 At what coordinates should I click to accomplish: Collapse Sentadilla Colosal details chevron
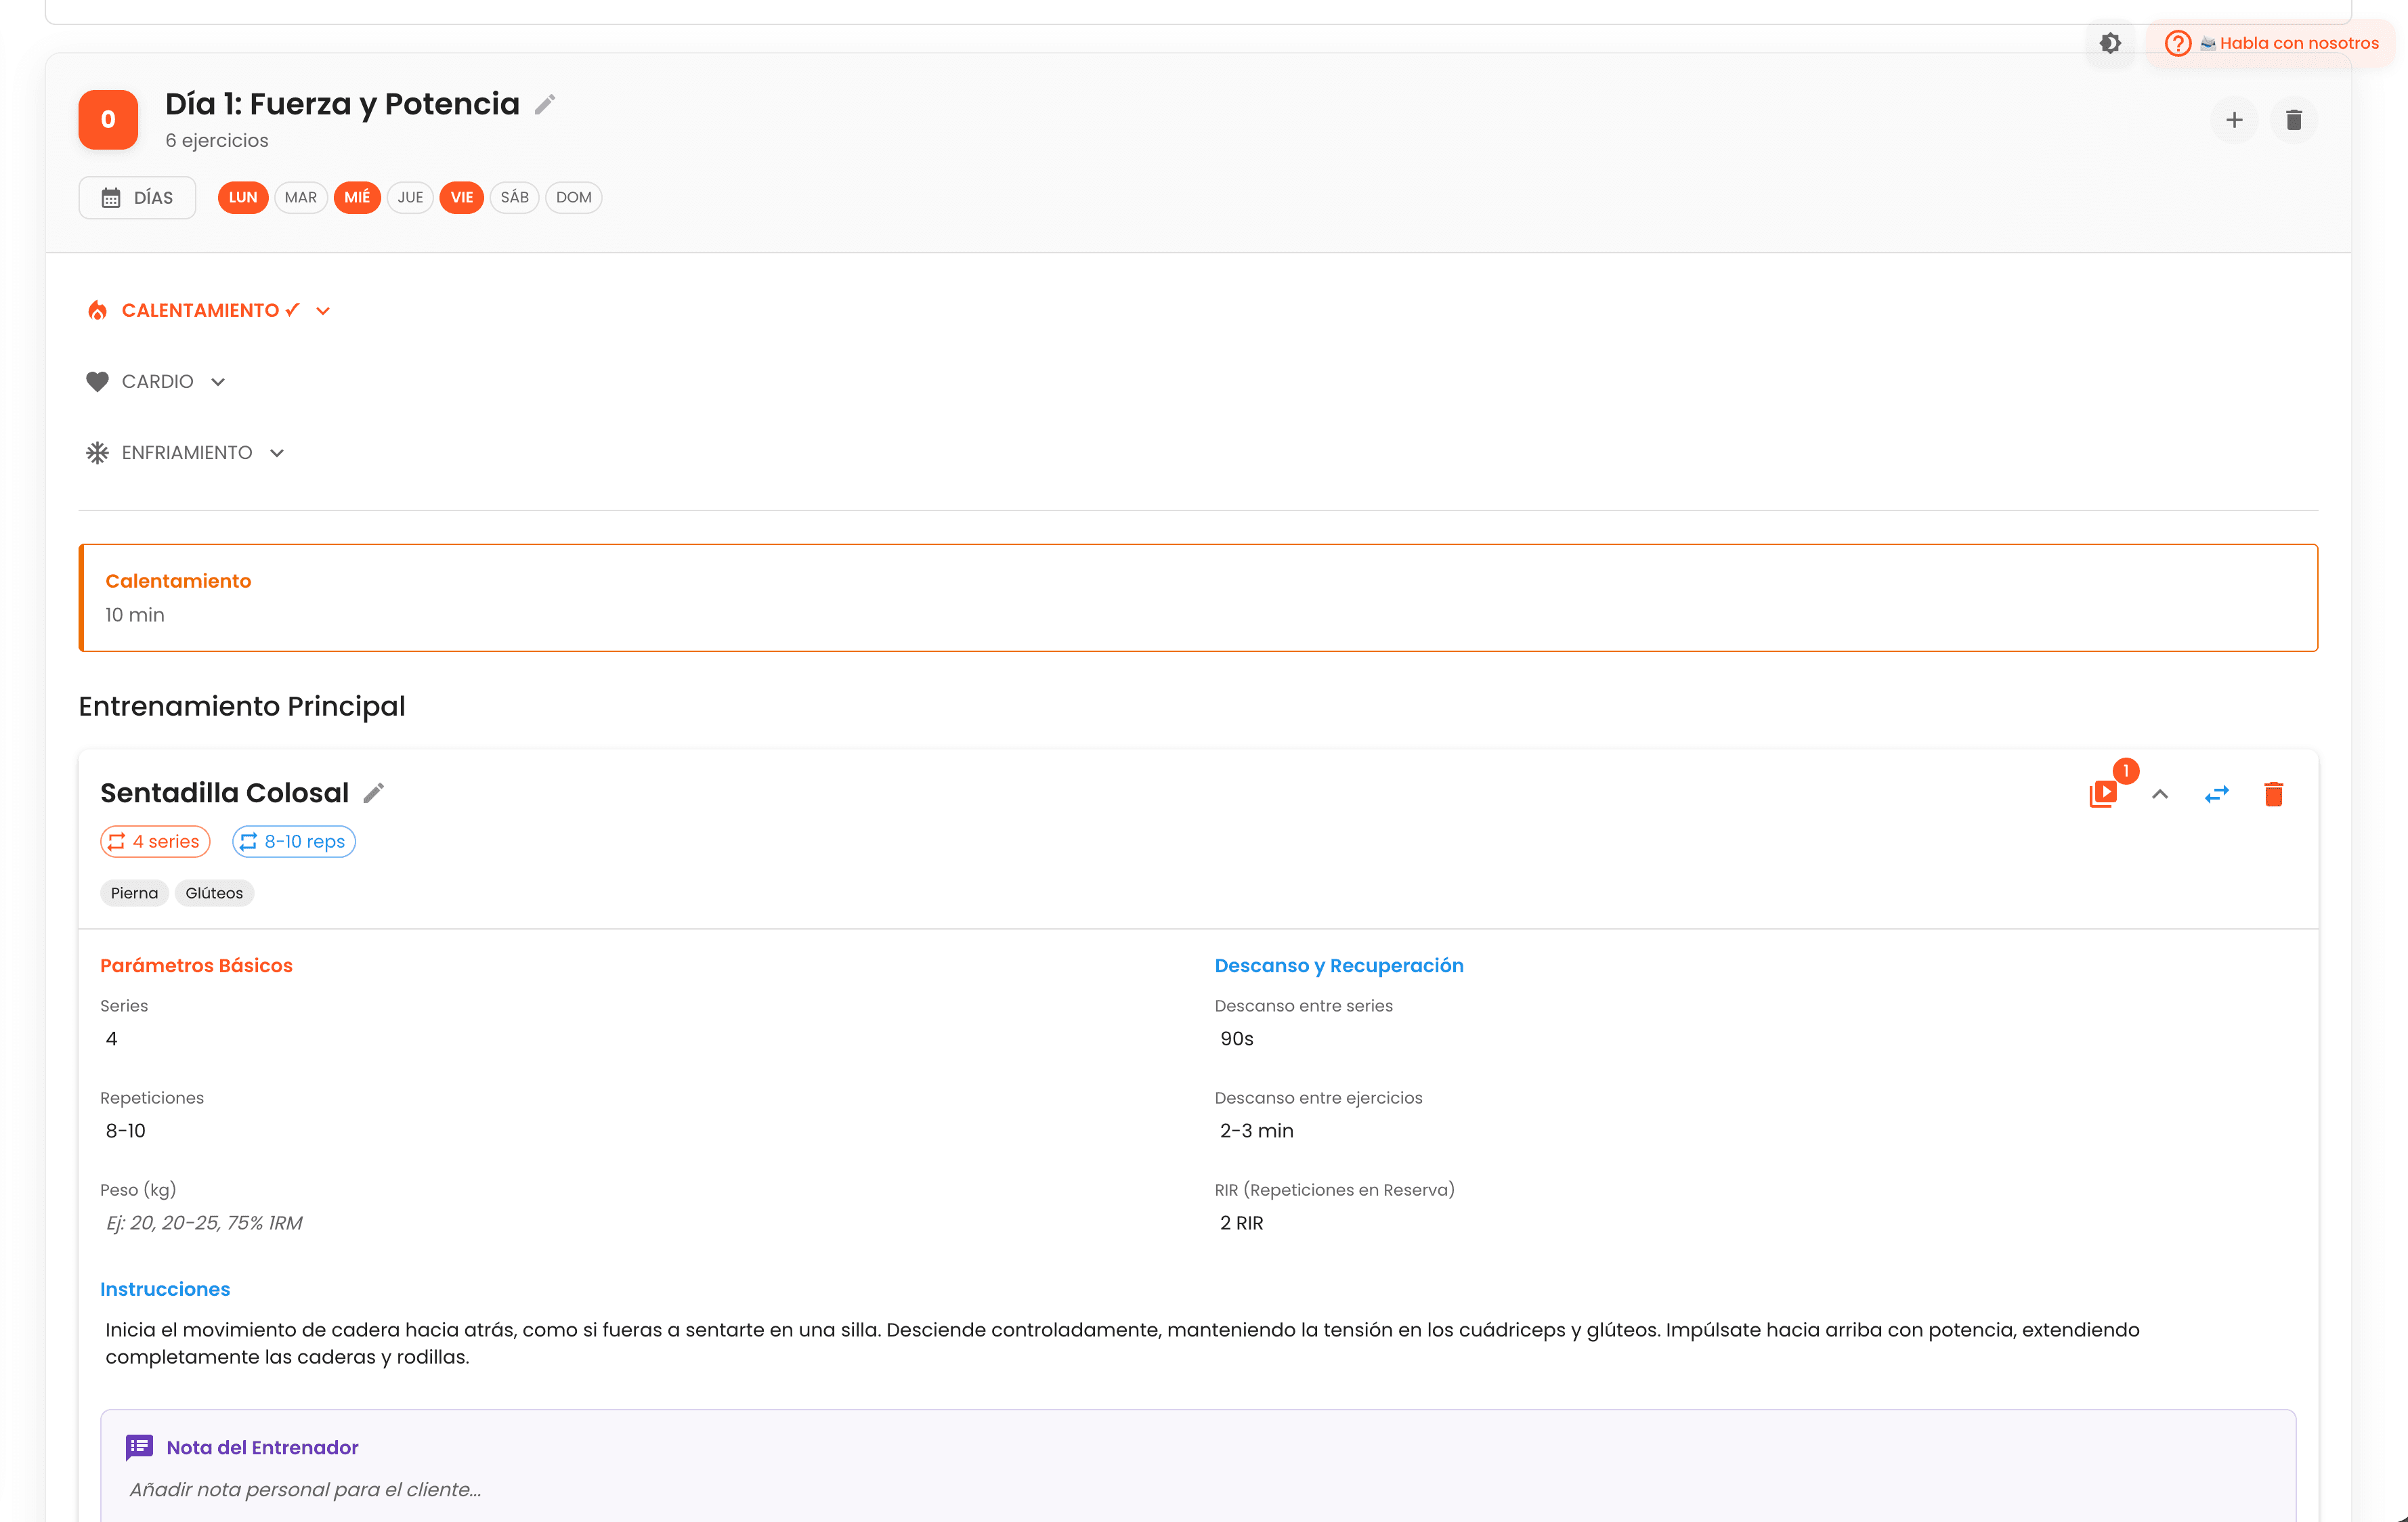click(x=2160, y=794)
